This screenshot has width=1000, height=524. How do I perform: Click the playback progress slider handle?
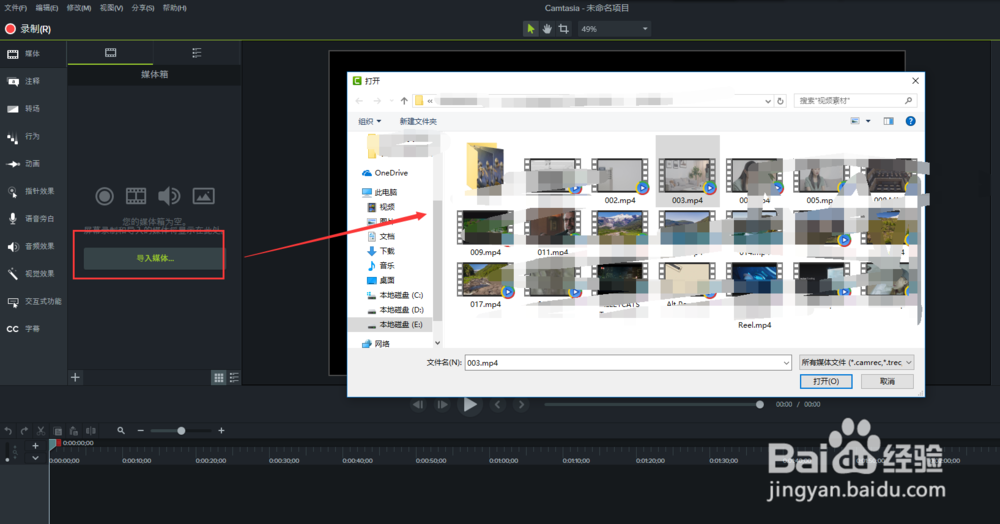point(760,405)
